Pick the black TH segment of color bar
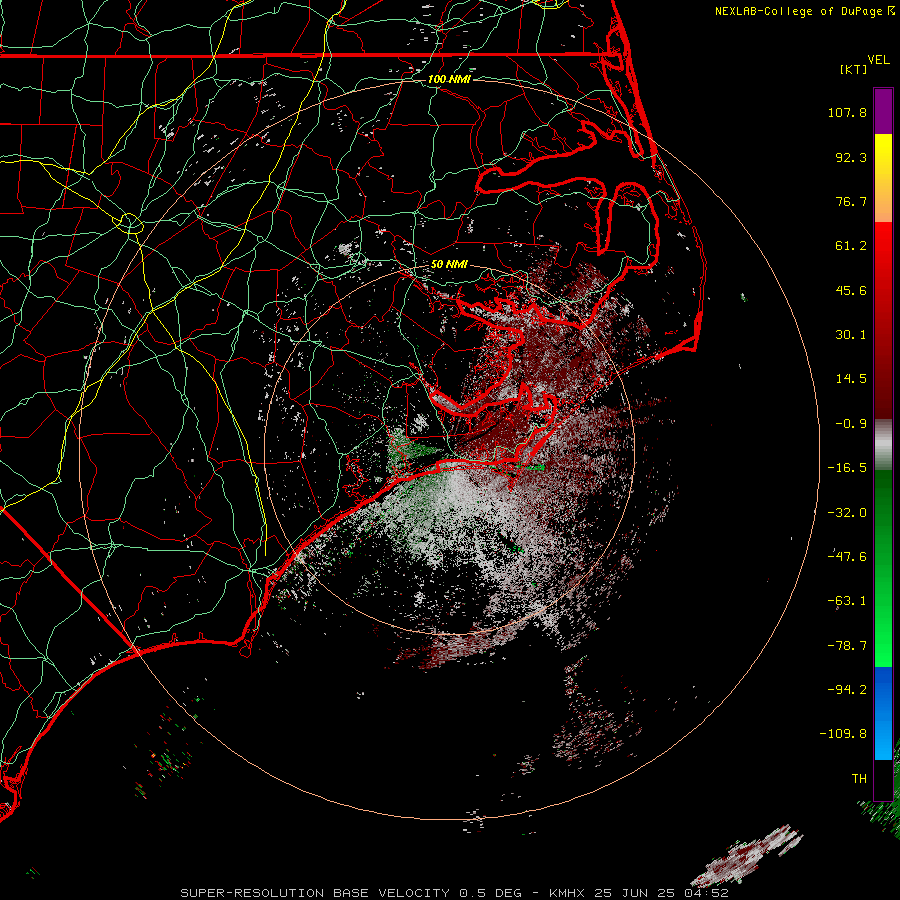Screen dimensions: 900x900 pos(883,779)
